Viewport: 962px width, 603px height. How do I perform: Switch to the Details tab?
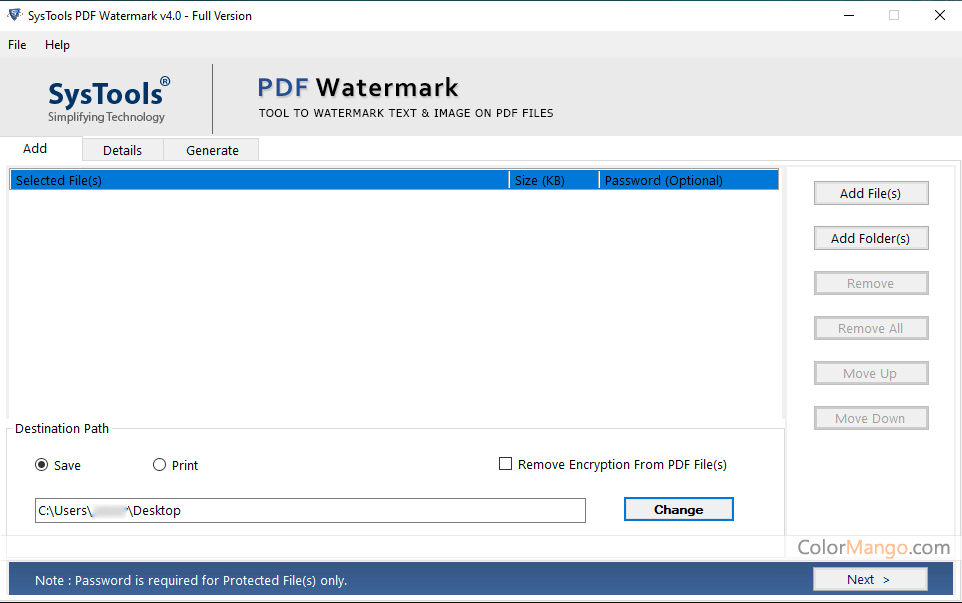click(122, 150)
